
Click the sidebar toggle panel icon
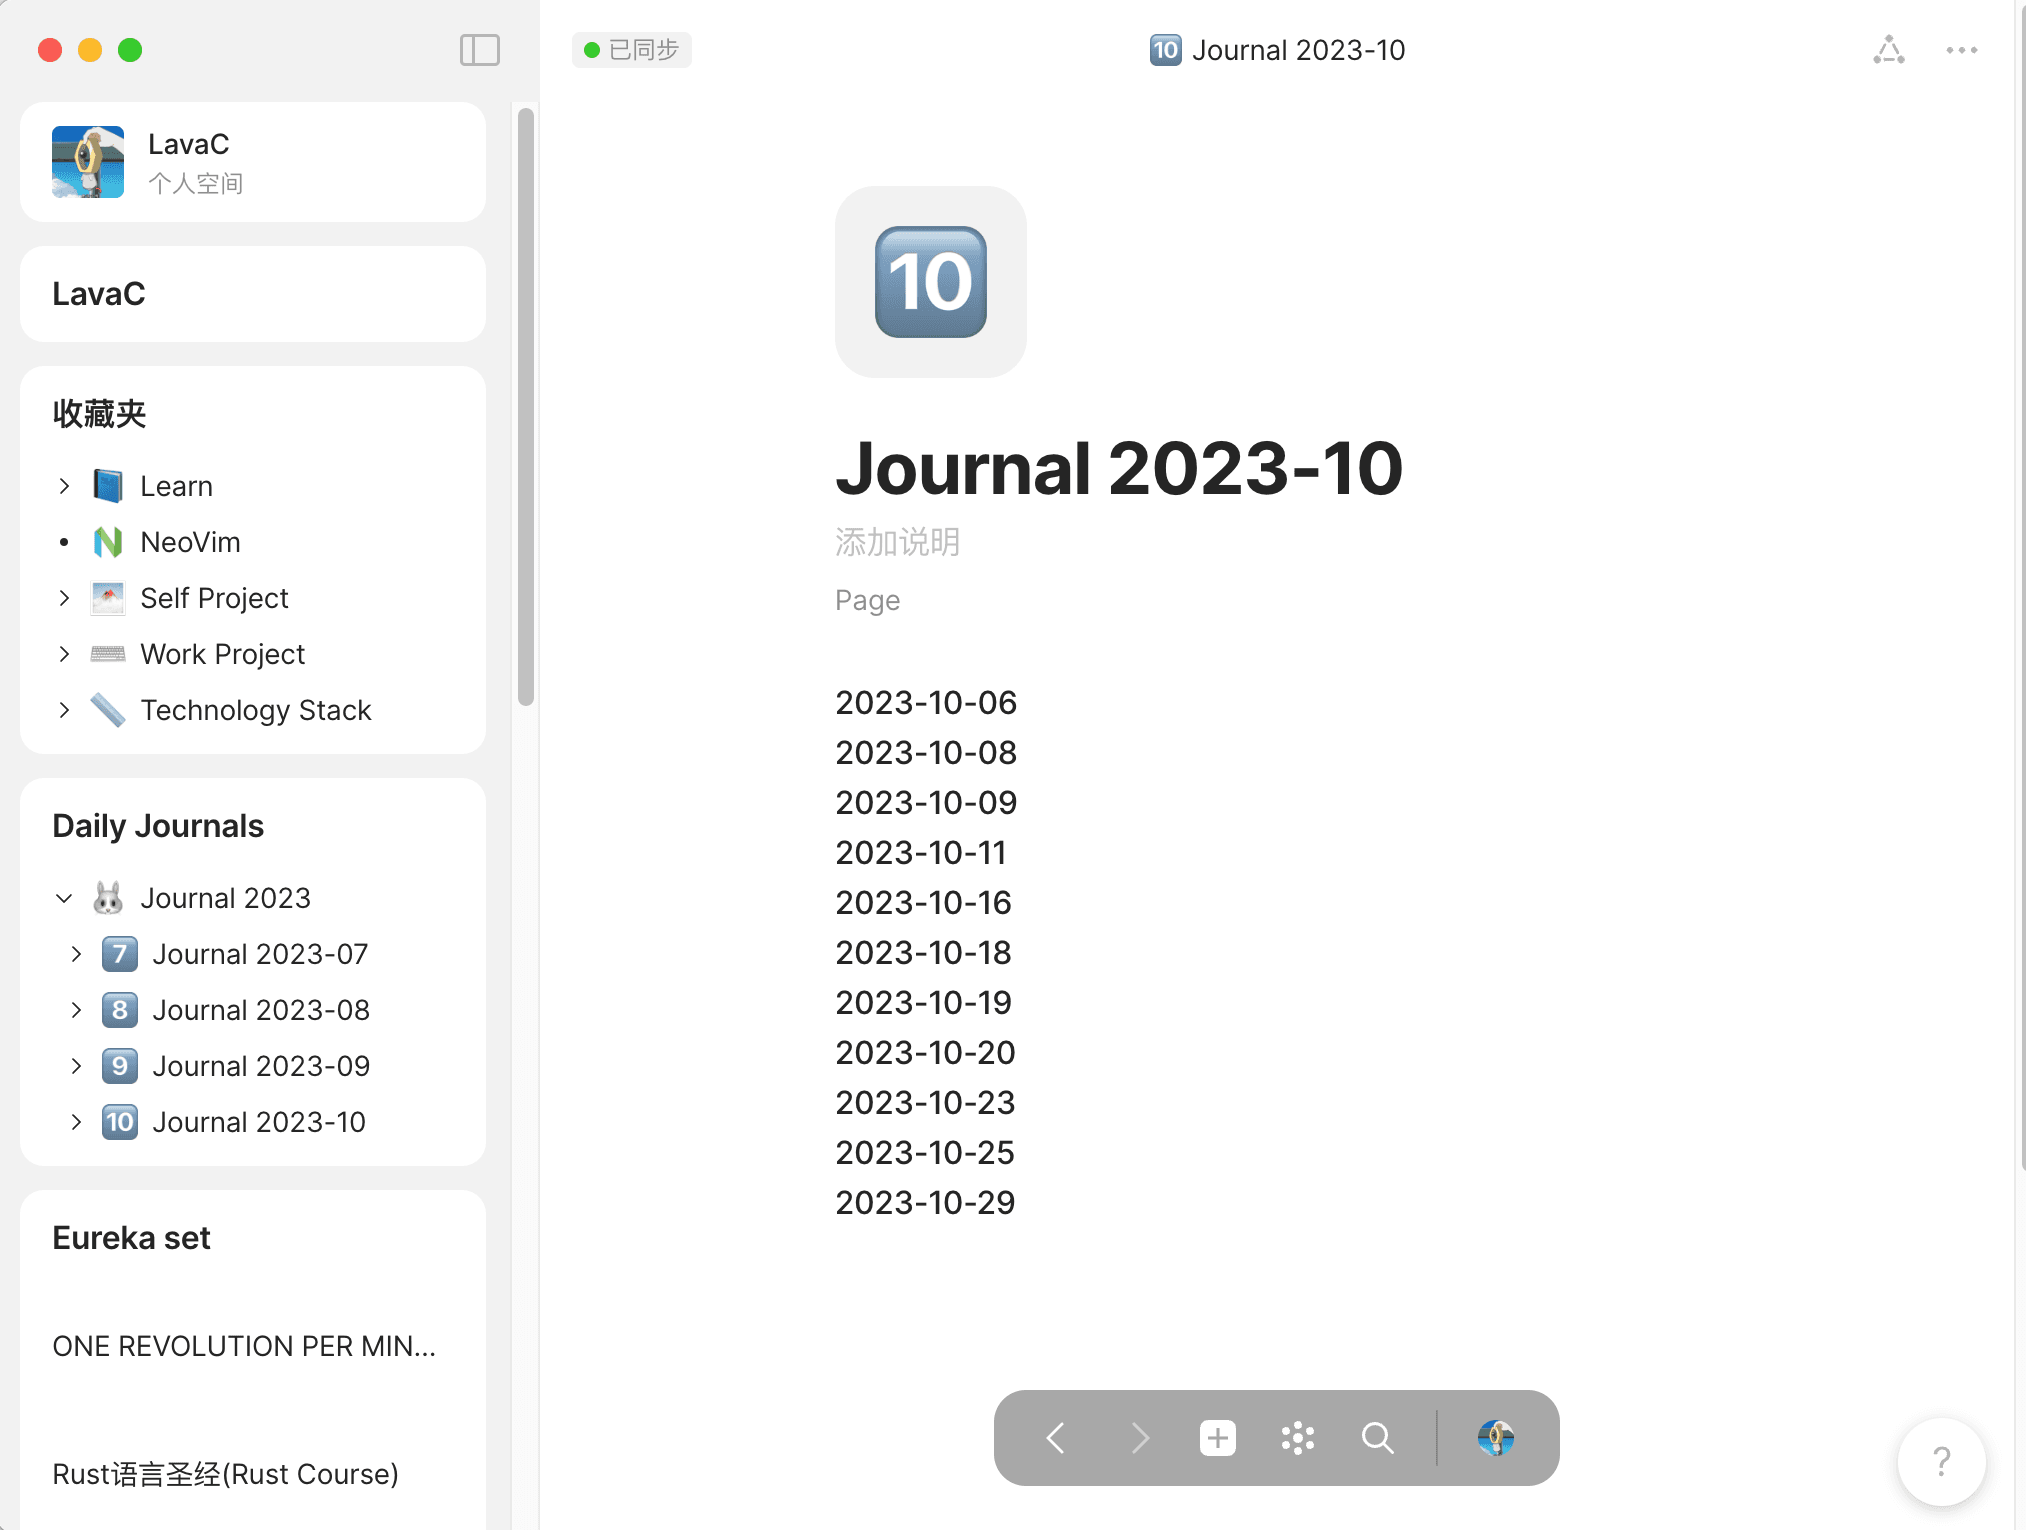click(479, 50)
